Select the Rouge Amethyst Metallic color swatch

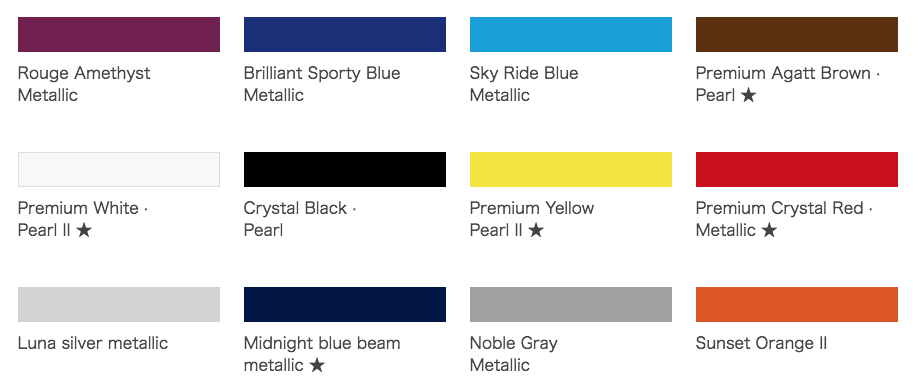coord(119,35)
